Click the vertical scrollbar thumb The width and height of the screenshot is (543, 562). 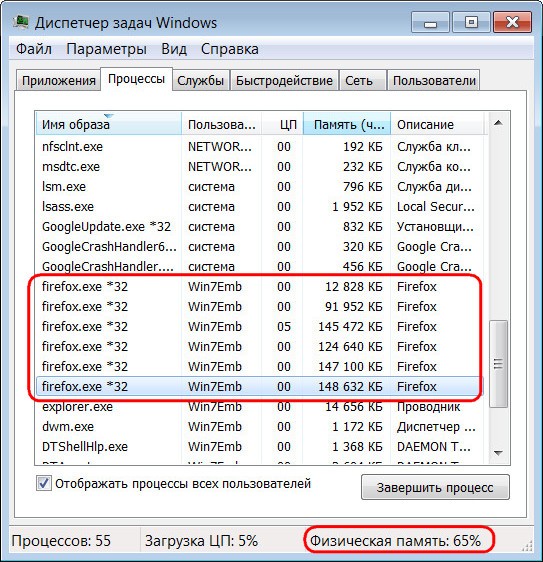click(x=498, y=364)
